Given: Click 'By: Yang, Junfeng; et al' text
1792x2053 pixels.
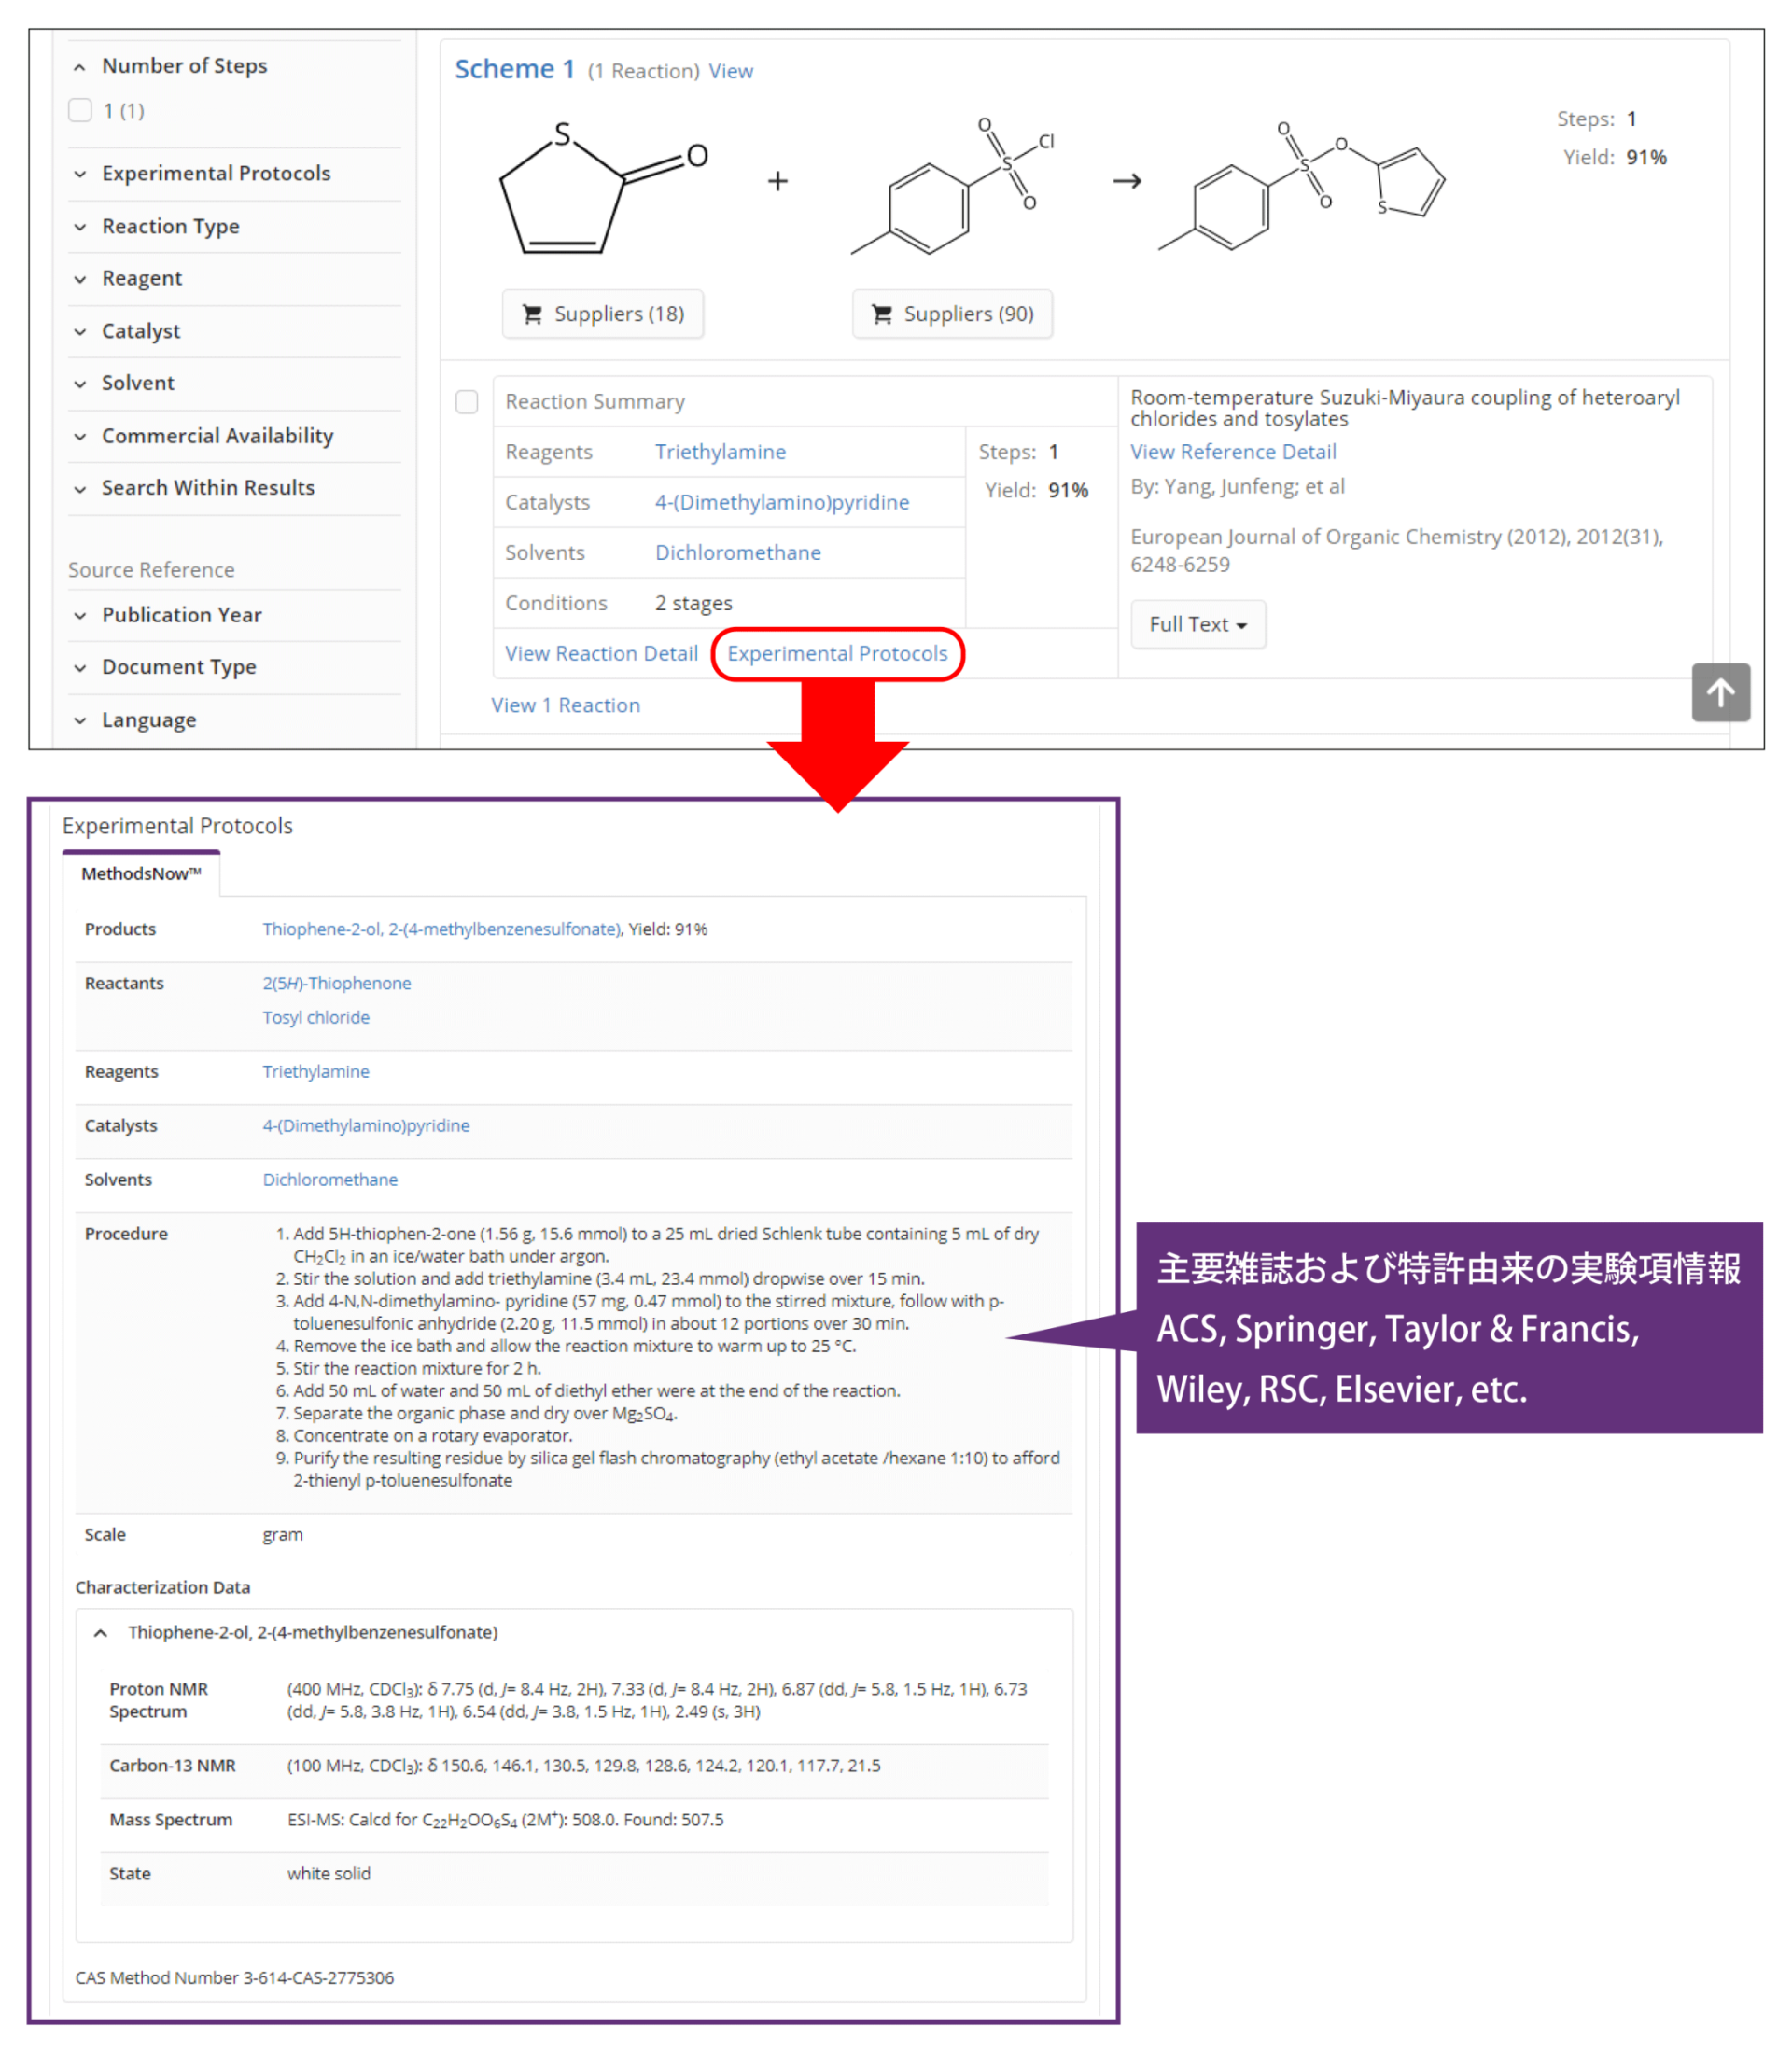Looking at the screenshot, I should coord(1238,487).
